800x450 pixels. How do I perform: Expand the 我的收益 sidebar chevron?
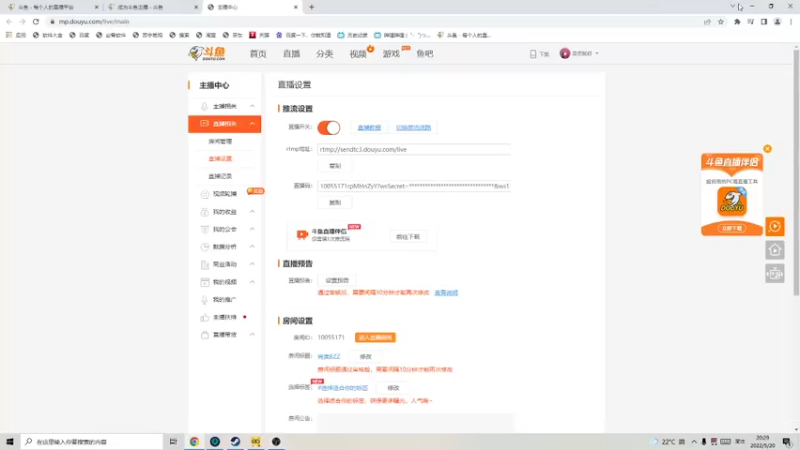[252, 212]
